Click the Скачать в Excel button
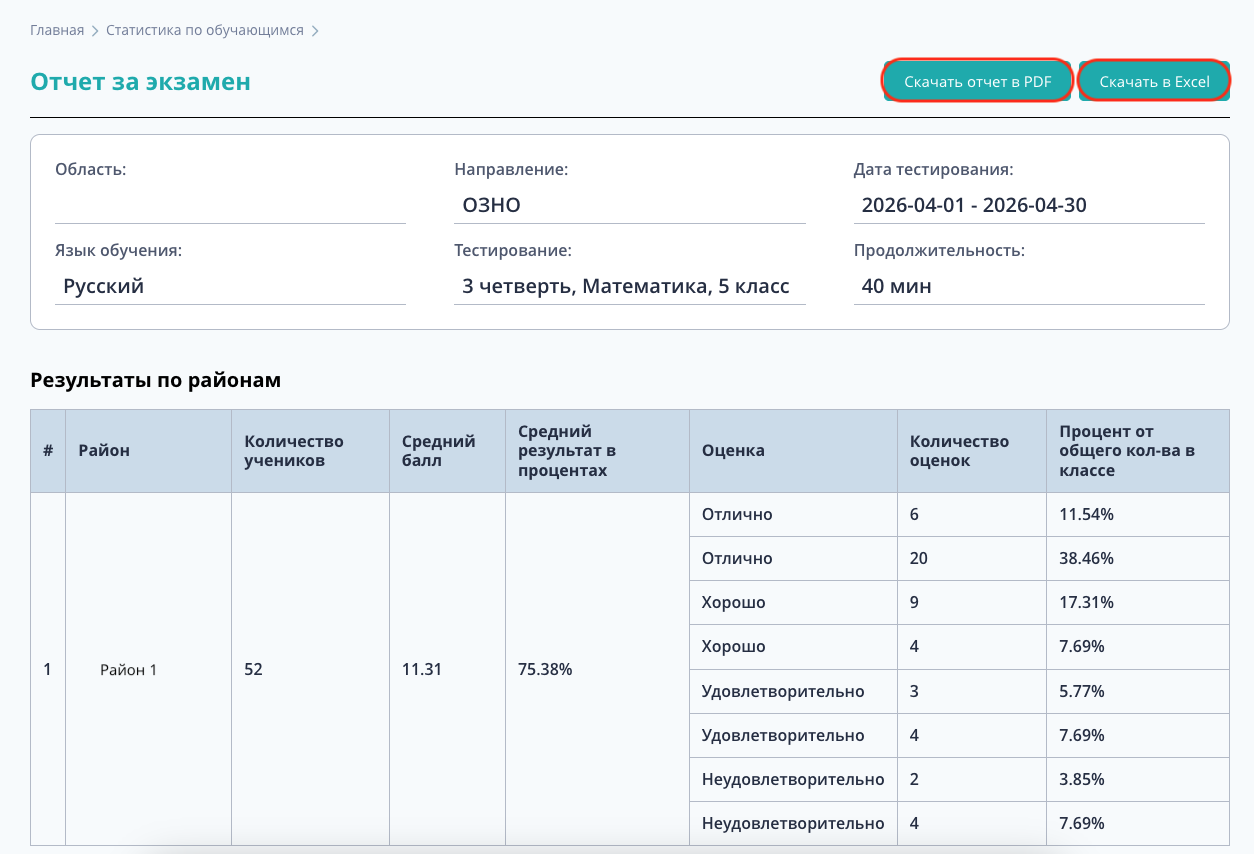 [1154, 82]
